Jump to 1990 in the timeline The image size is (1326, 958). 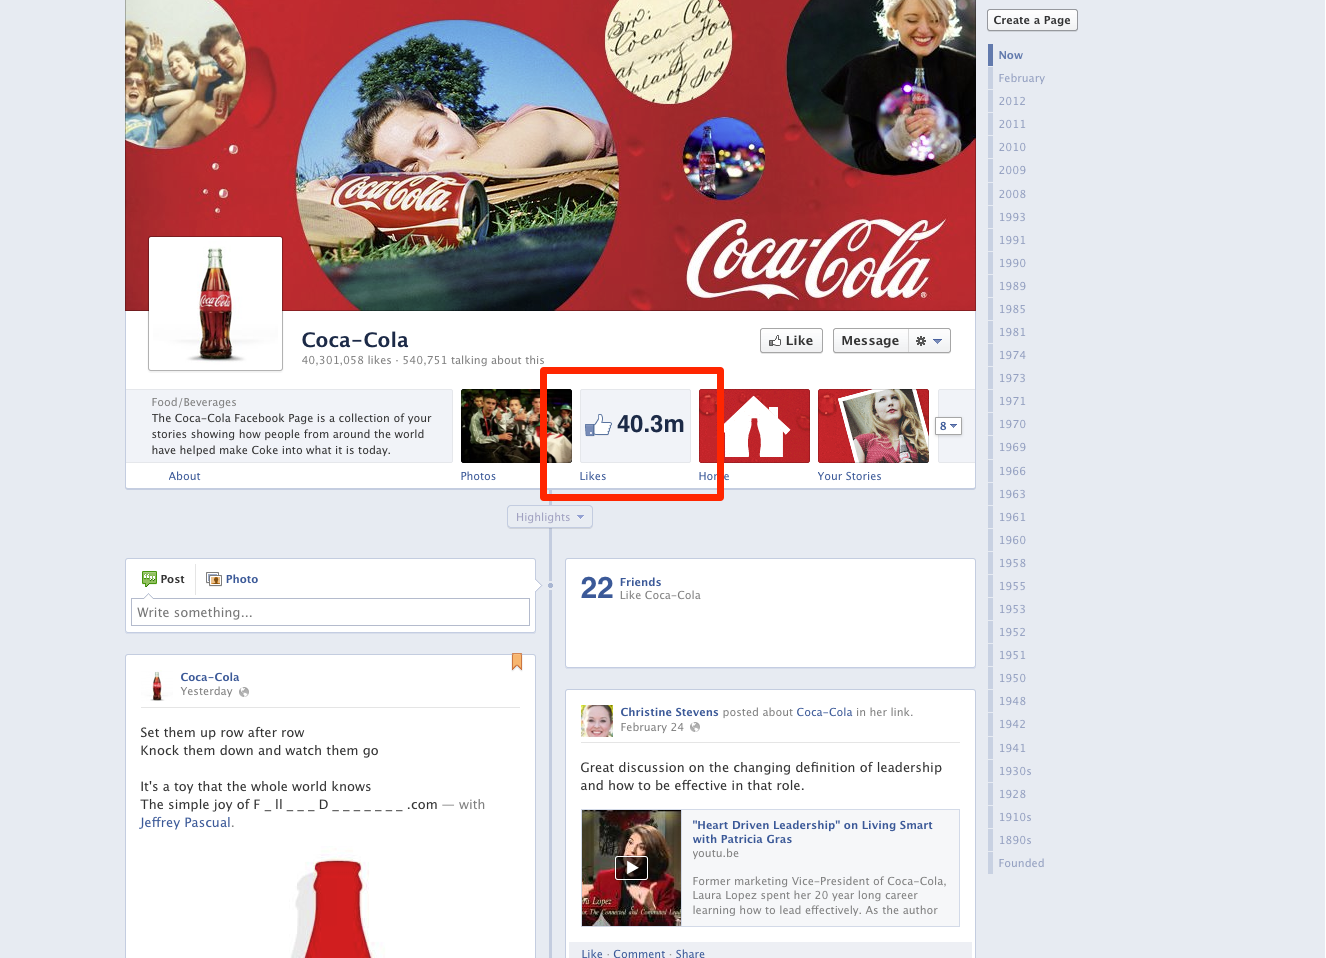pyautogui.click(x=1012, y=263)
